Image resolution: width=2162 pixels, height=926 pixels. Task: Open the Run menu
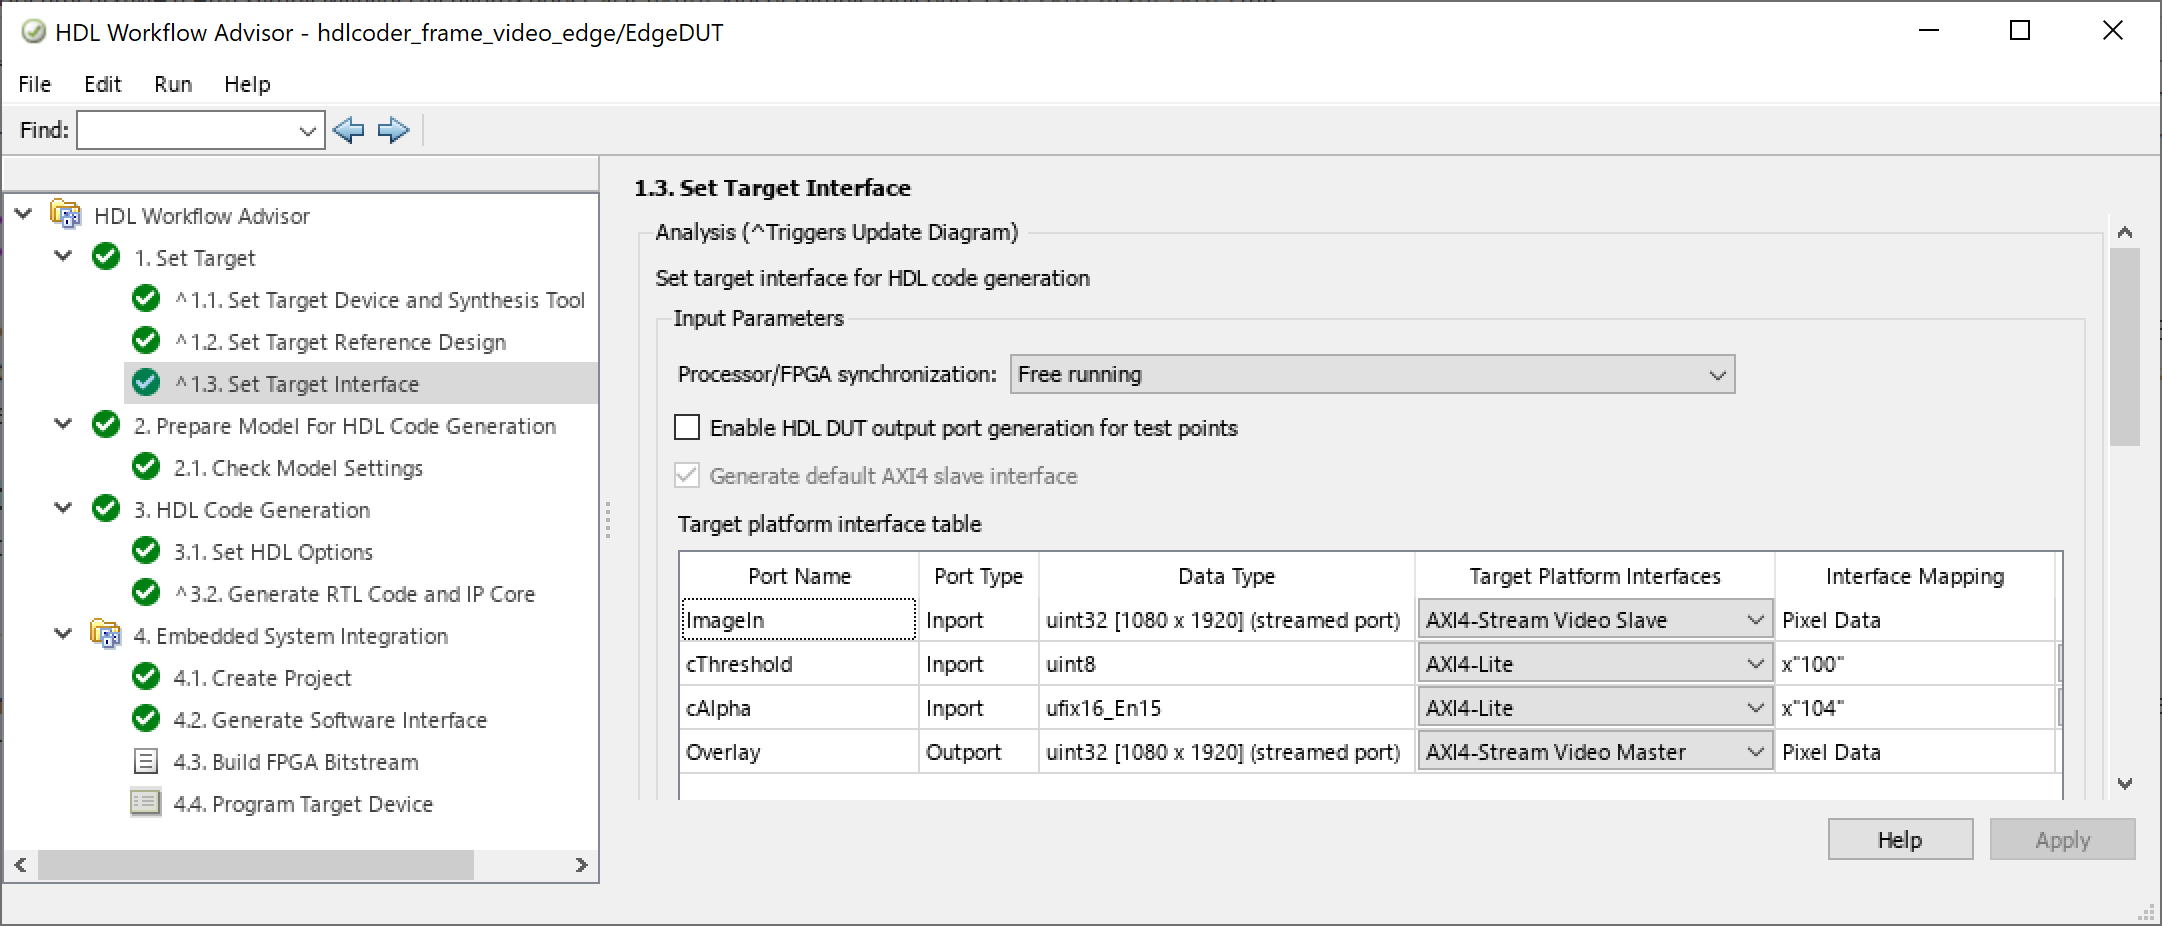(172, 84)
